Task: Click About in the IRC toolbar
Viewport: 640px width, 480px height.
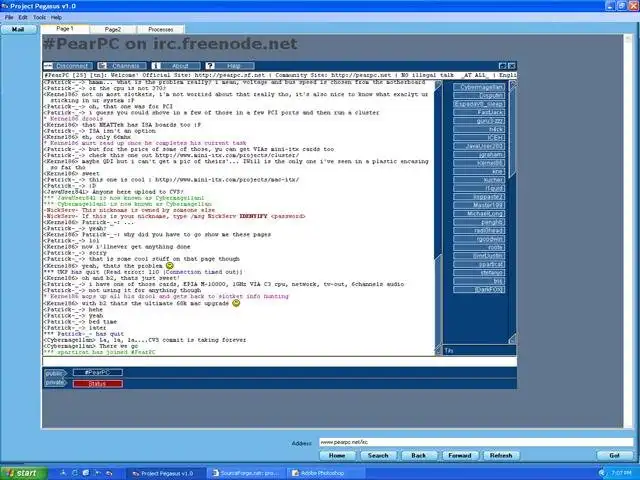Action: [x=176, y=66]
